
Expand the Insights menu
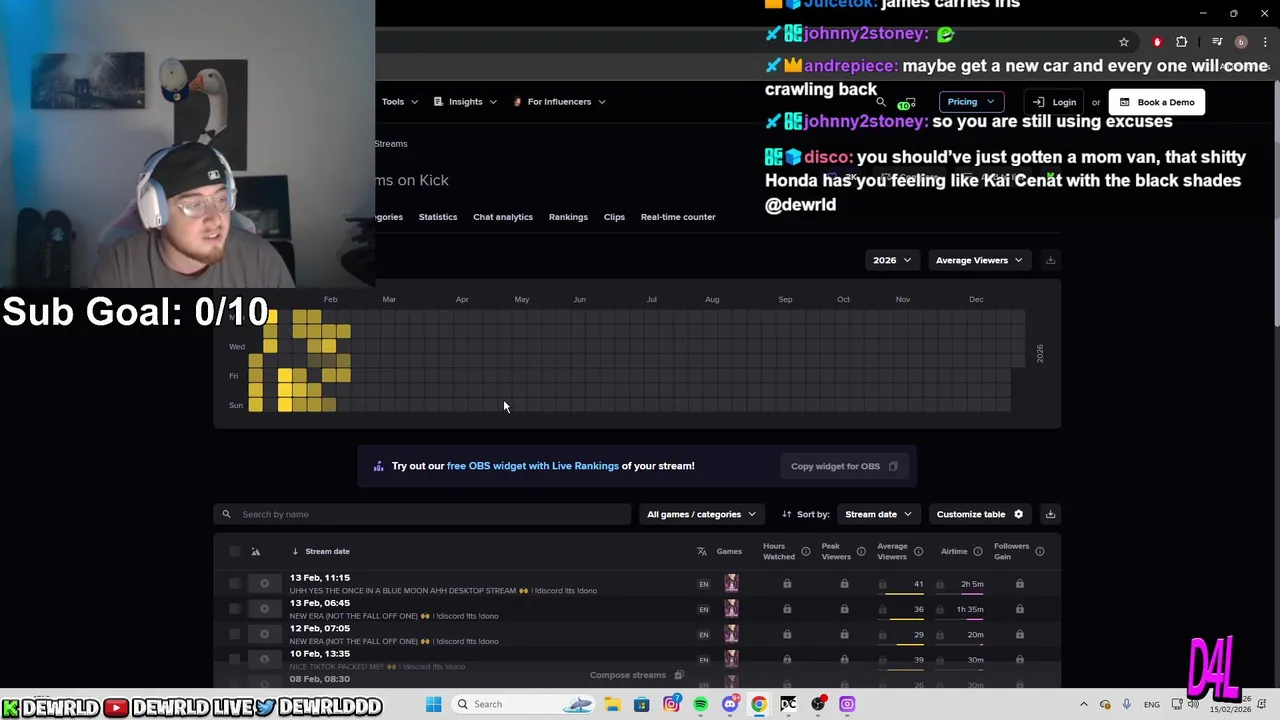click(x=466, y=102)
